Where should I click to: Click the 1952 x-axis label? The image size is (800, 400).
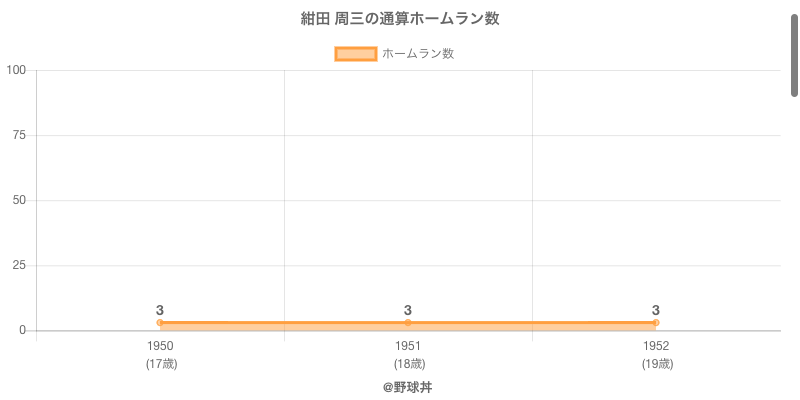pos(656,346)
